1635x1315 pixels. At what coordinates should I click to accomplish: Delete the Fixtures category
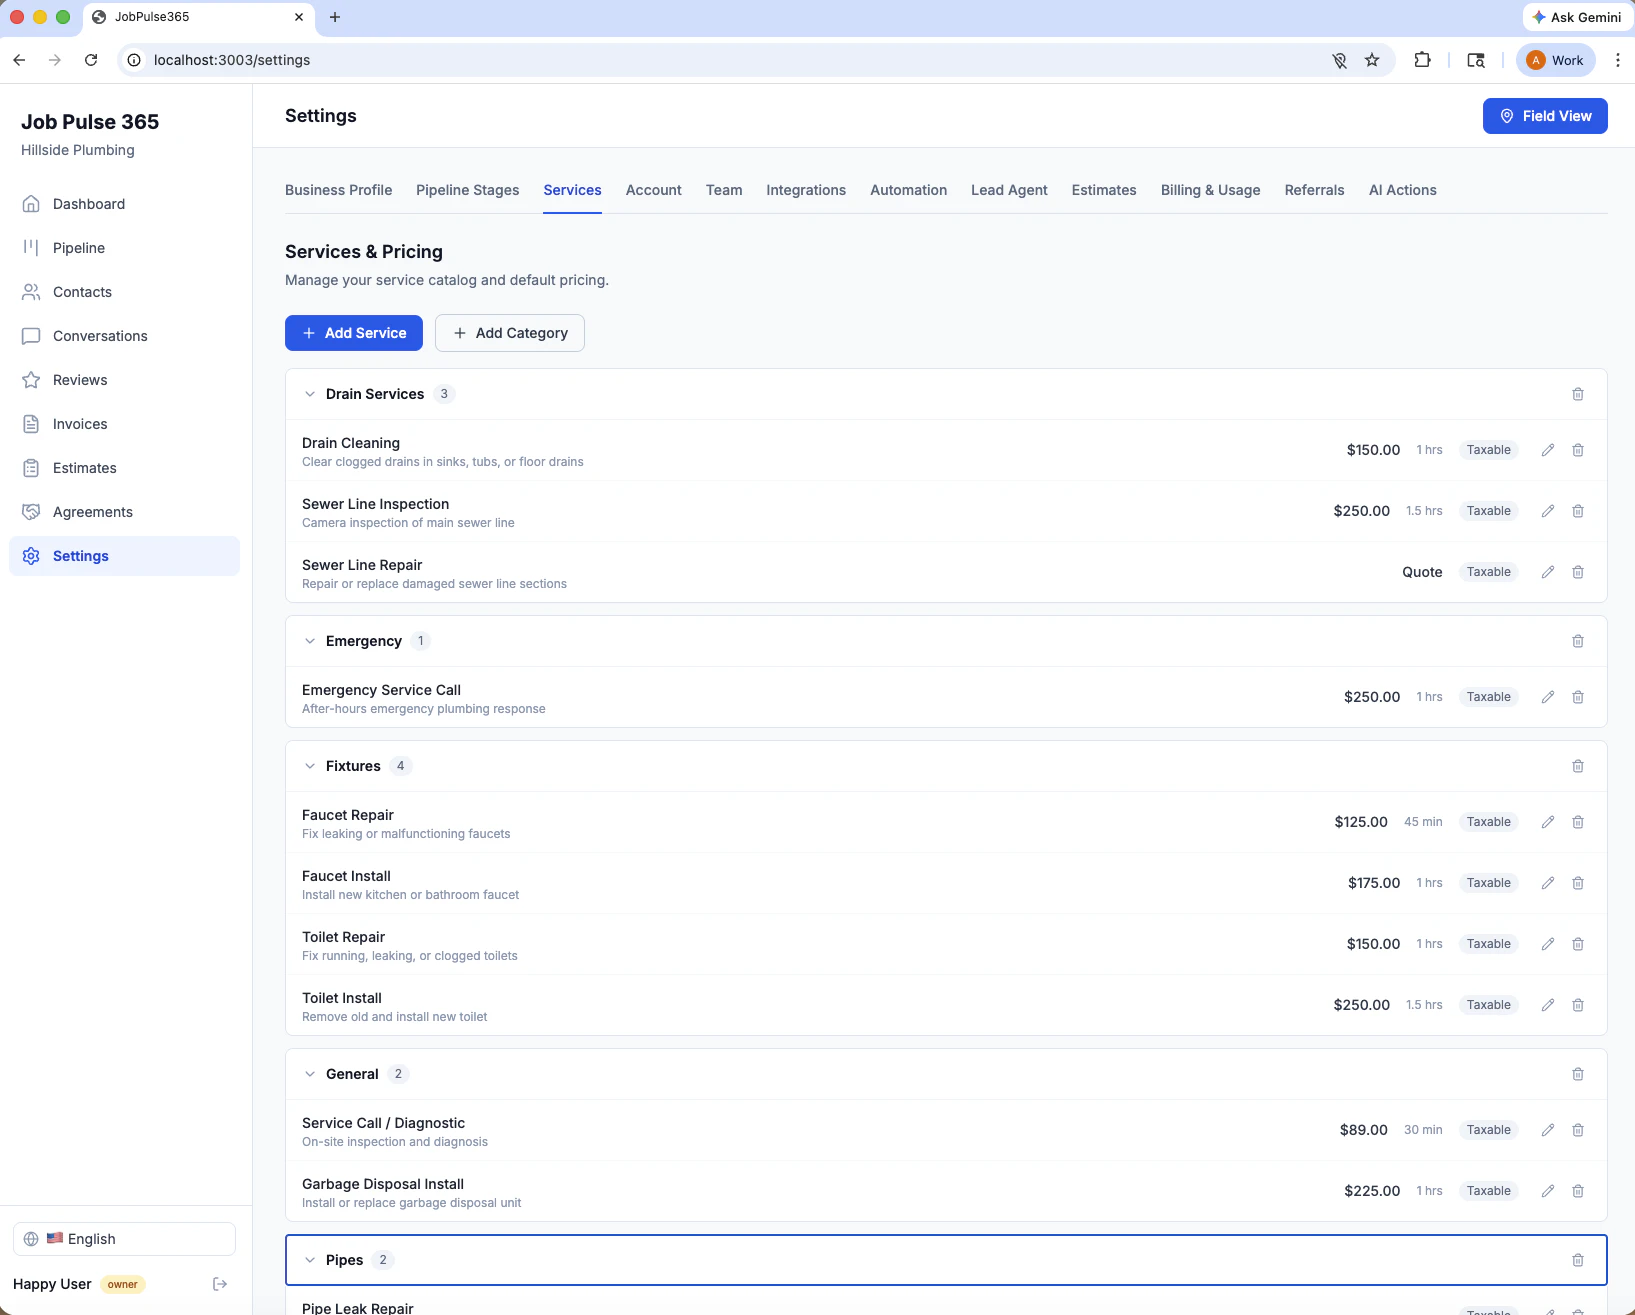(1578, 766)
